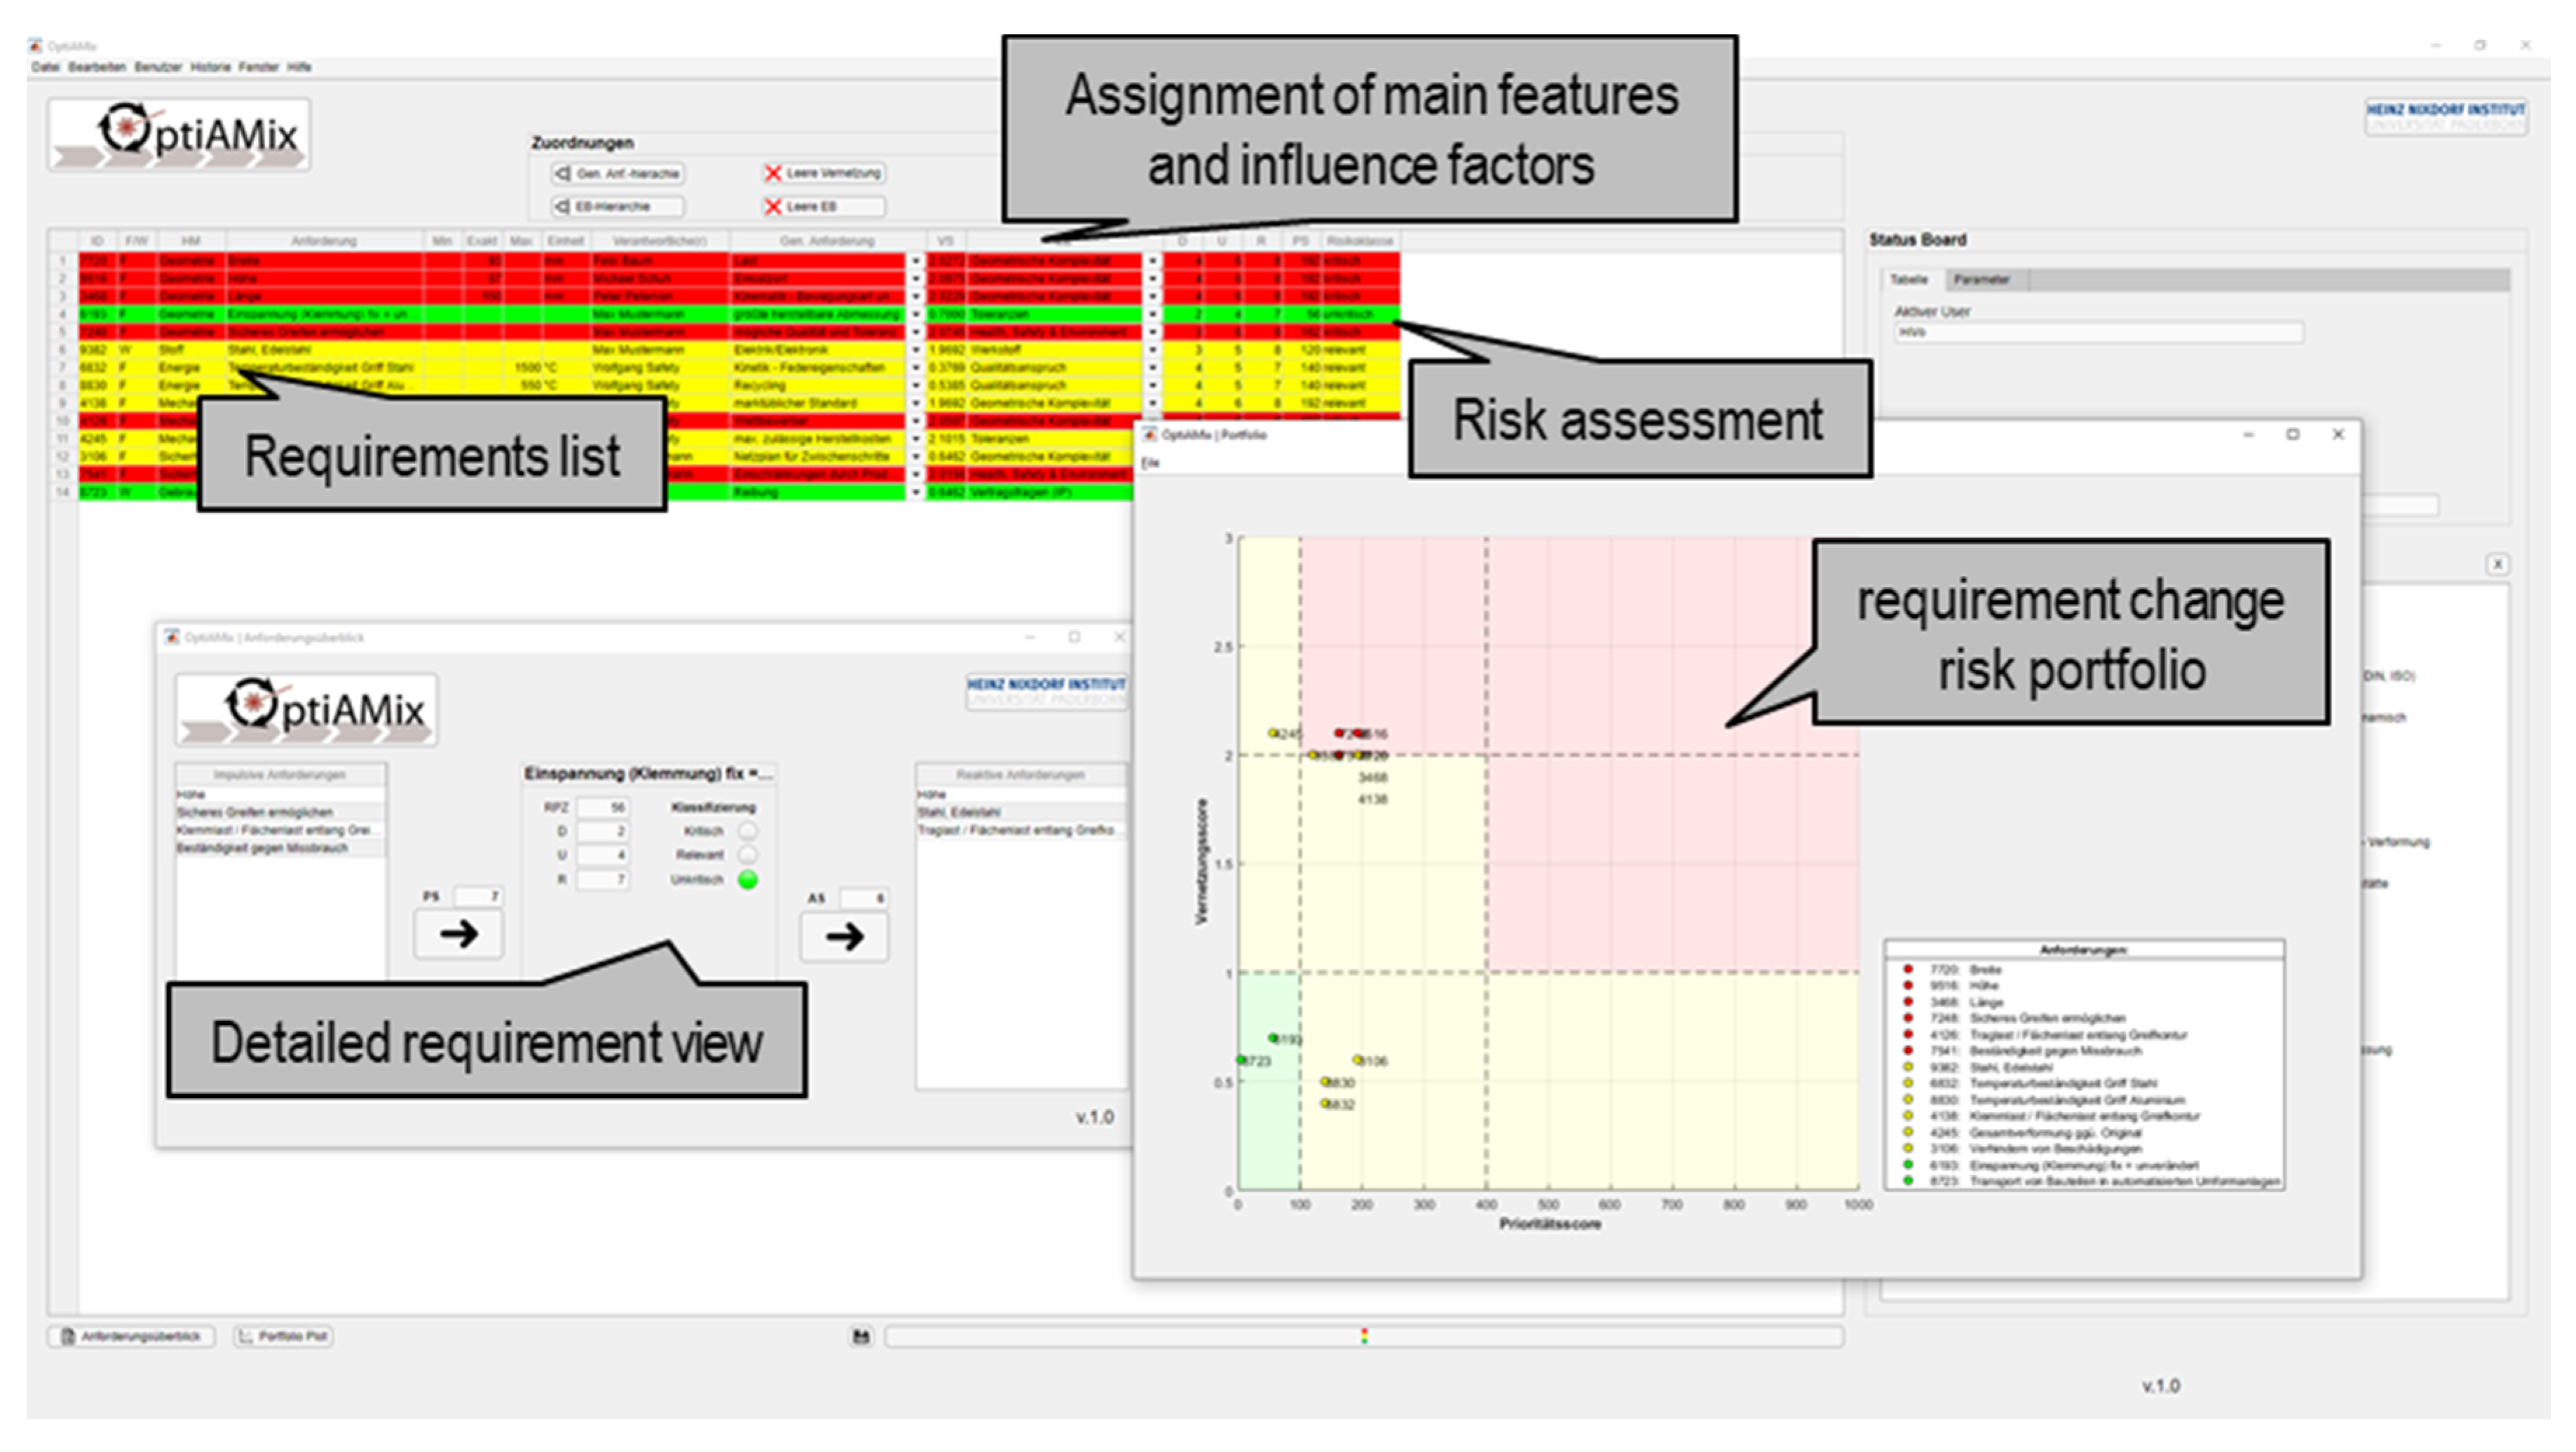
Task: Click the Gen. Anf.-hierarchie button icon
Action: tap(563, 173)
